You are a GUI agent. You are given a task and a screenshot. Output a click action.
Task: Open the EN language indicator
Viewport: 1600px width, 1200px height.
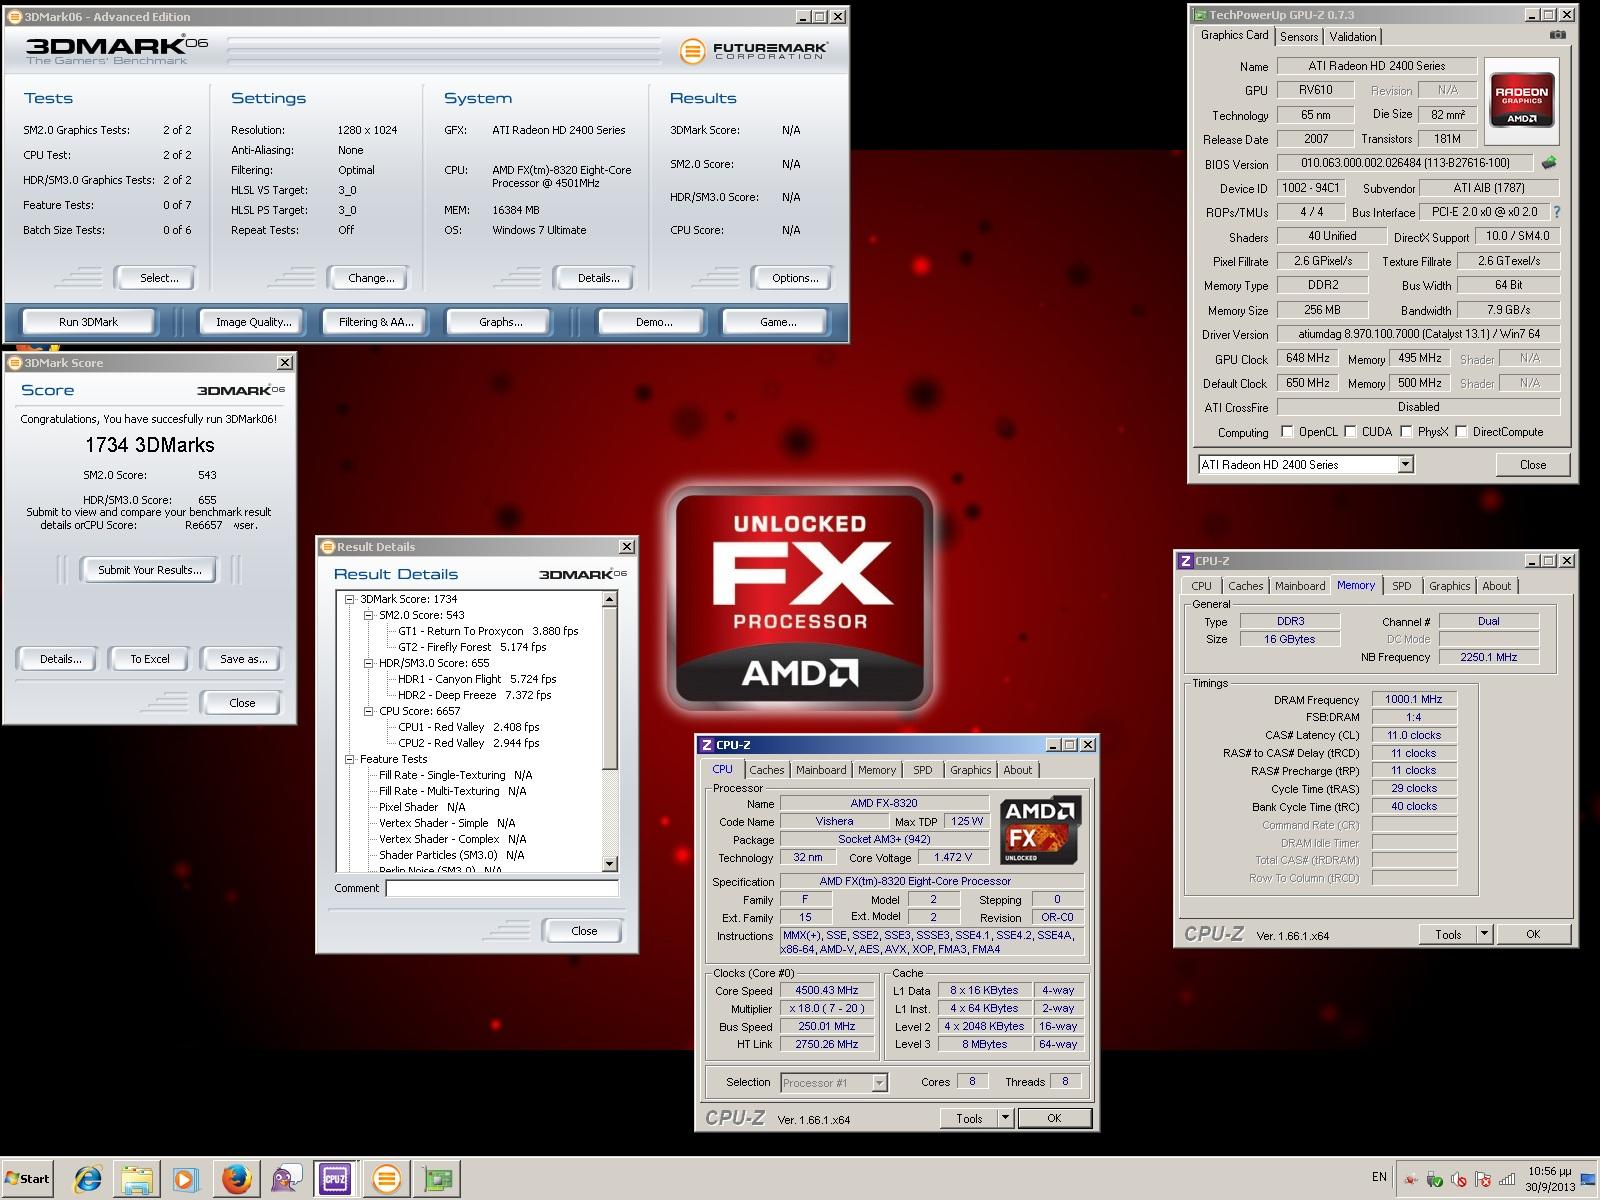tap(1379, 1177)
